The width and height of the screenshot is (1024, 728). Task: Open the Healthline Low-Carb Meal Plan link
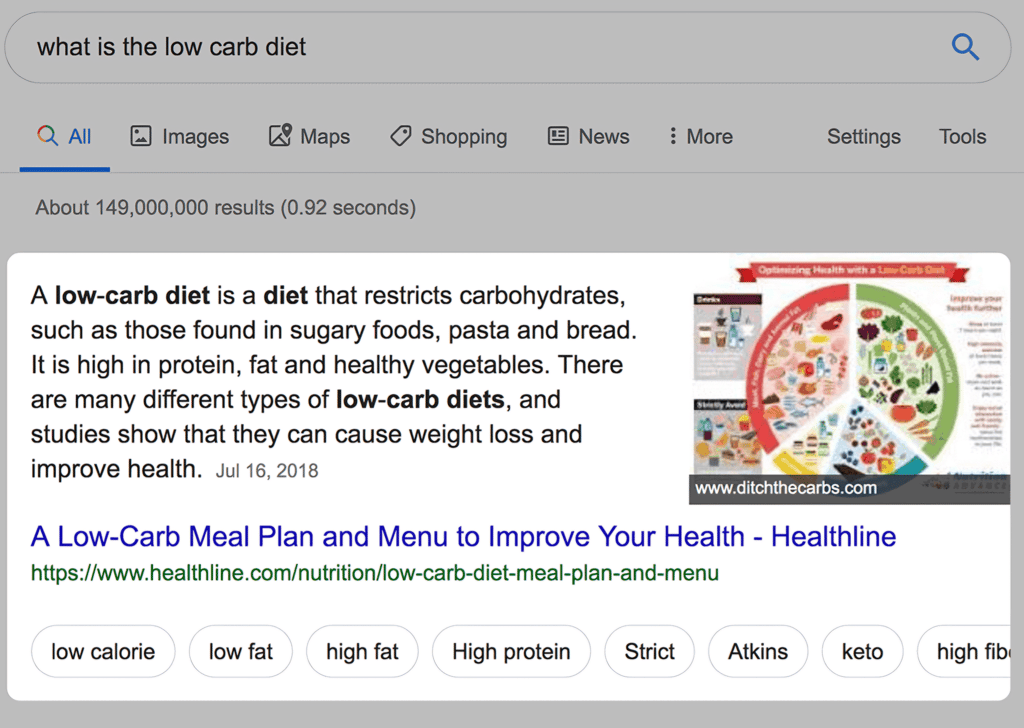463,537
